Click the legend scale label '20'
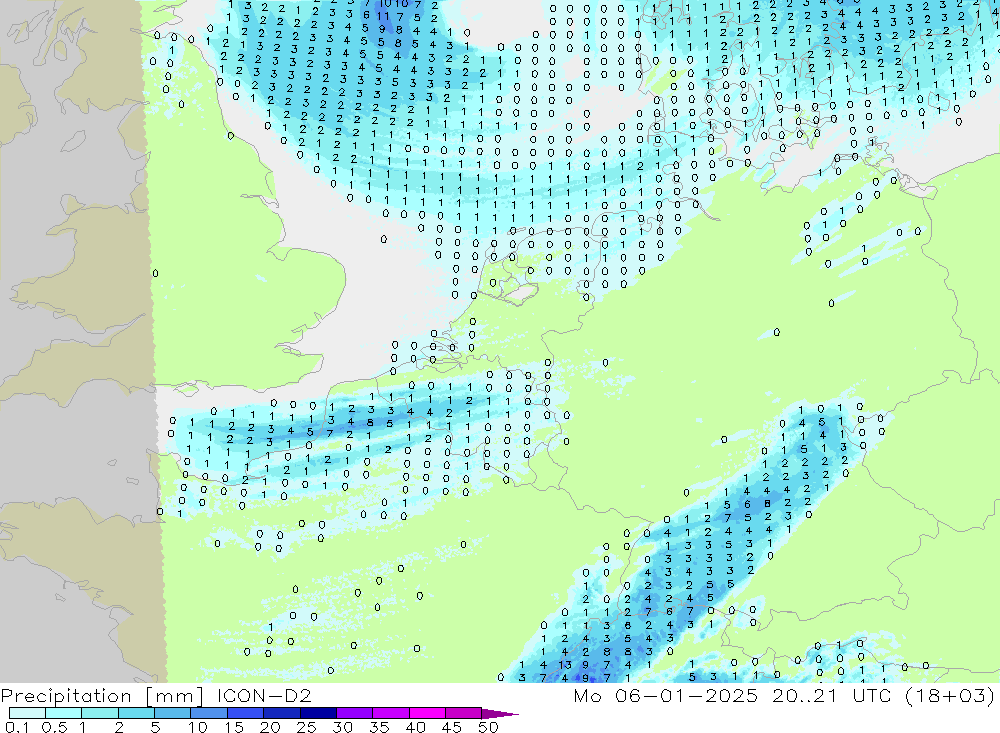 pyautogui.click(x=270, y=727)
